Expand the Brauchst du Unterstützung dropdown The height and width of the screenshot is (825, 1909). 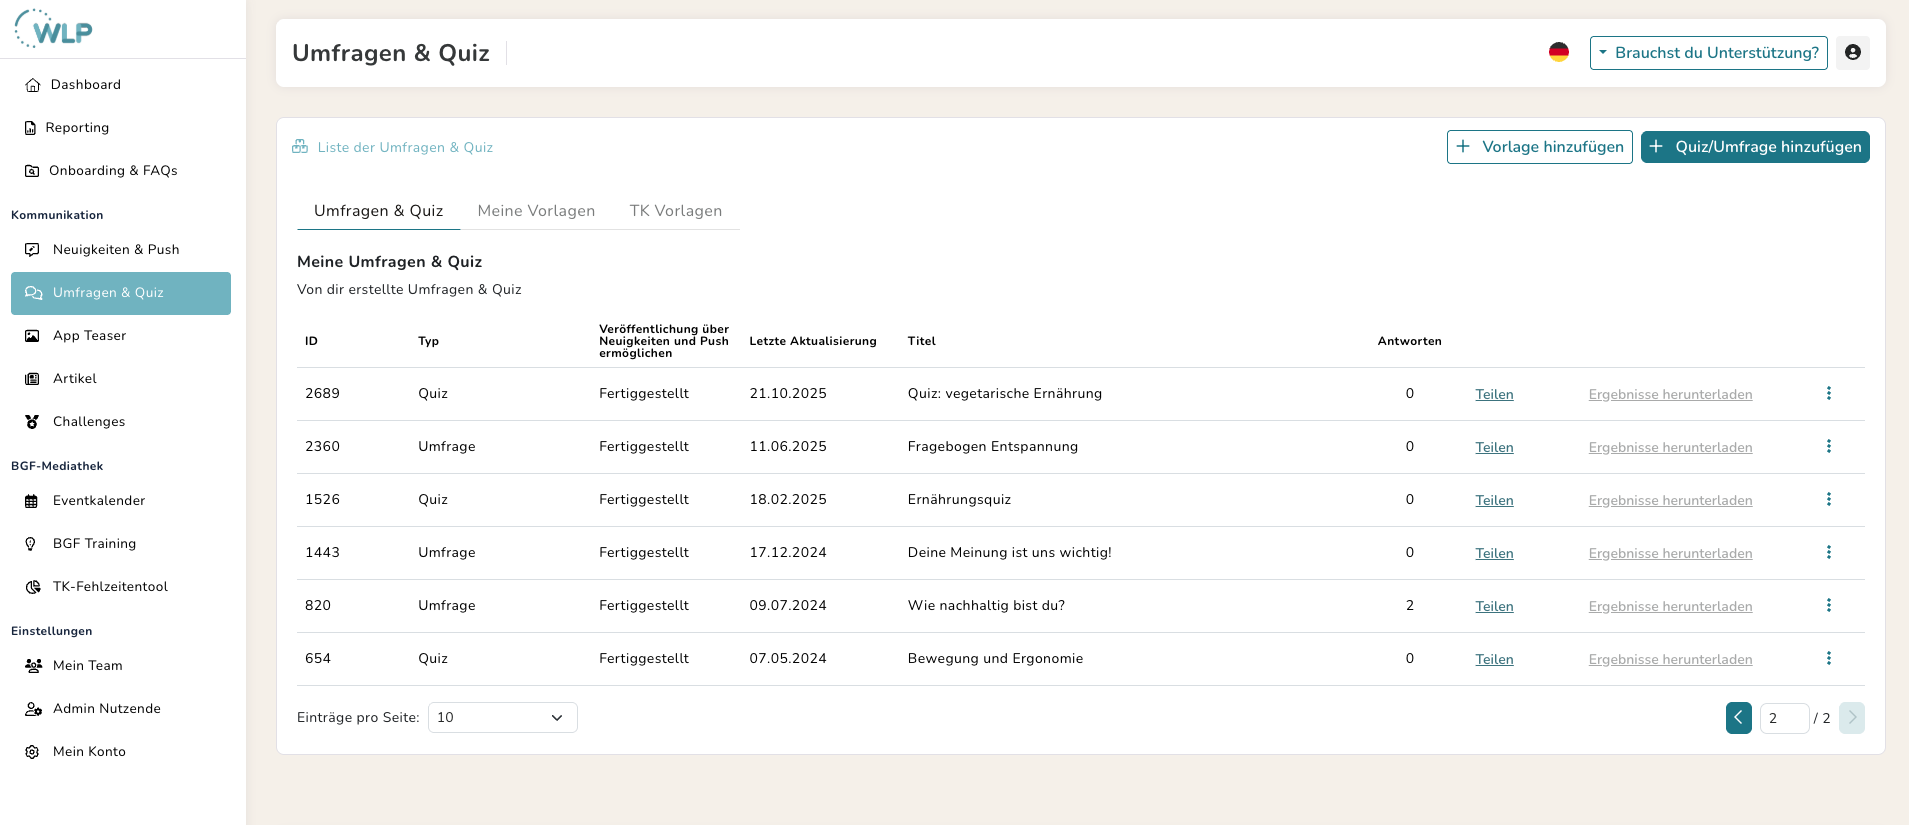tap(1708, 53)
